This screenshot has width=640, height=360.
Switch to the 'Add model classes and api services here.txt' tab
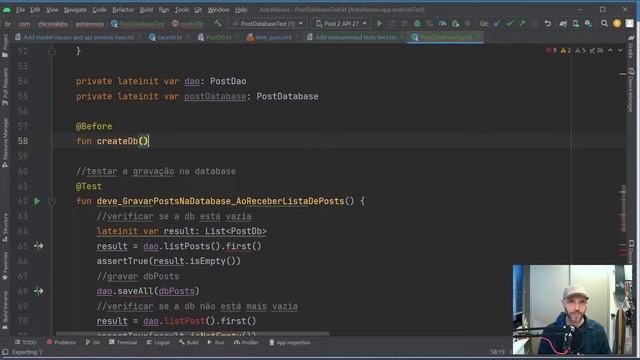(x=78, y=37)
